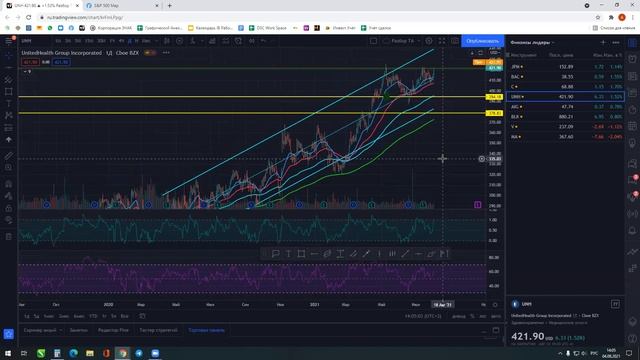Pick the vertical line in floating drawing toolbar
640x360 pixels.
coord(379,254)
